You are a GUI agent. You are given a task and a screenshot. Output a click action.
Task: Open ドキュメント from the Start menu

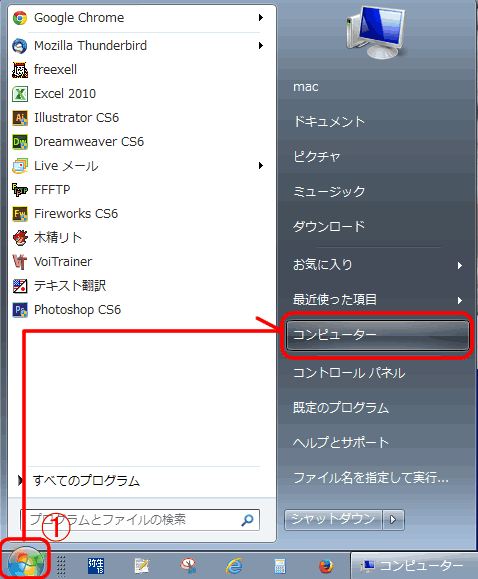pyautogui.click(x=329, y=121)
